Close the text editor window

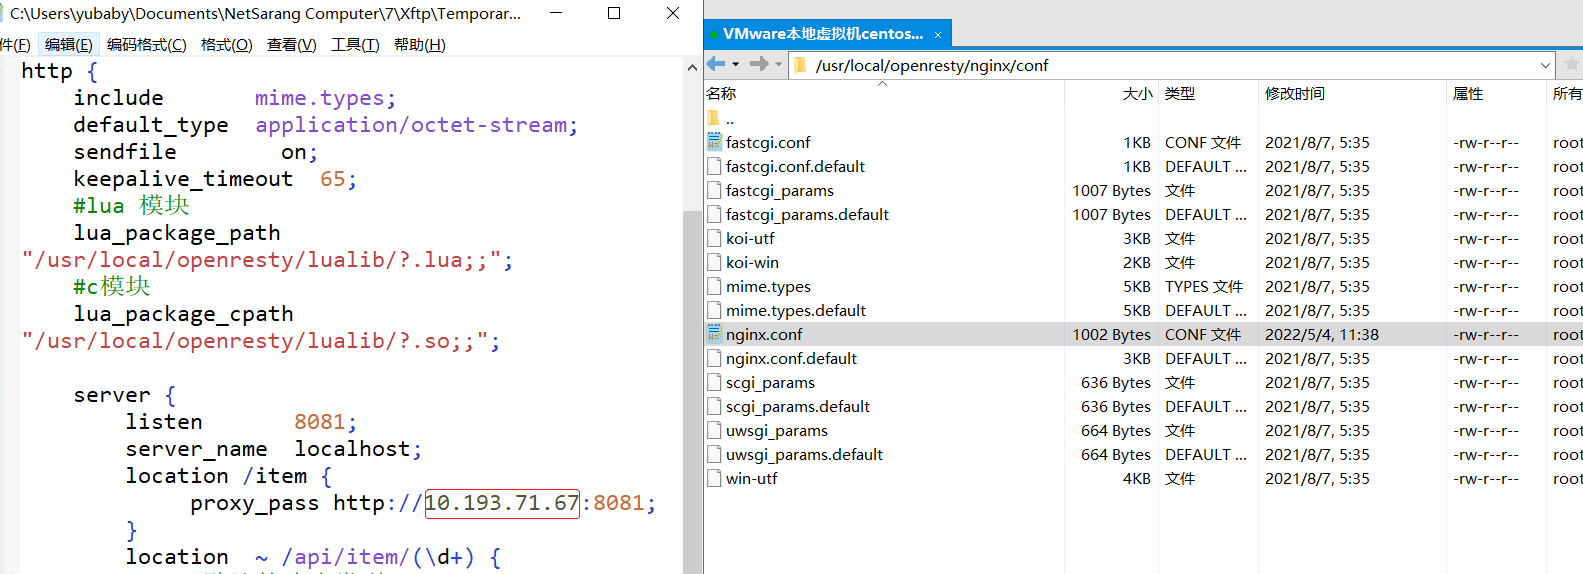tap(673, 13)
